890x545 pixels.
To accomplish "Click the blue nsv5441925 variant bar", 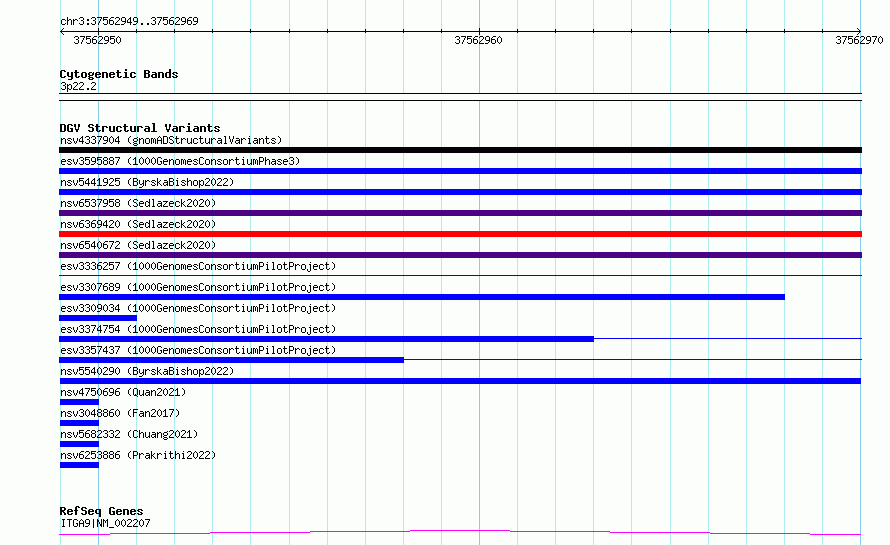I will [460, 192].
